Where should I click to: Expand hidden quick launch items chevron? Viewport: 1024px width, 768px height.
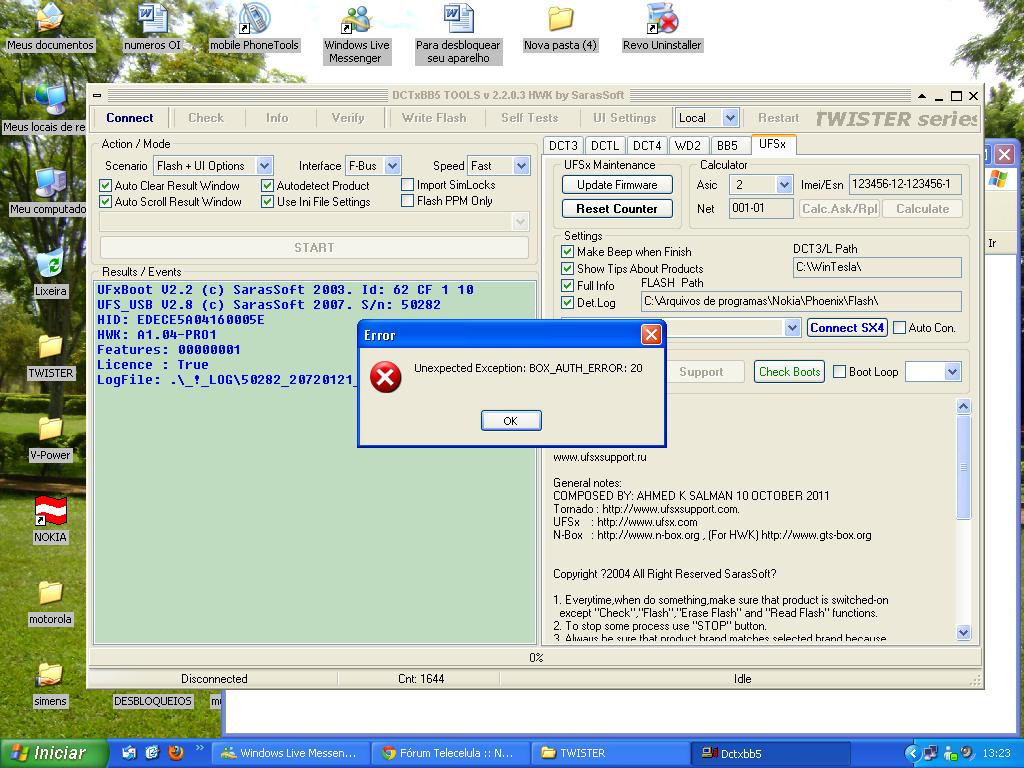tap(199, 748)
